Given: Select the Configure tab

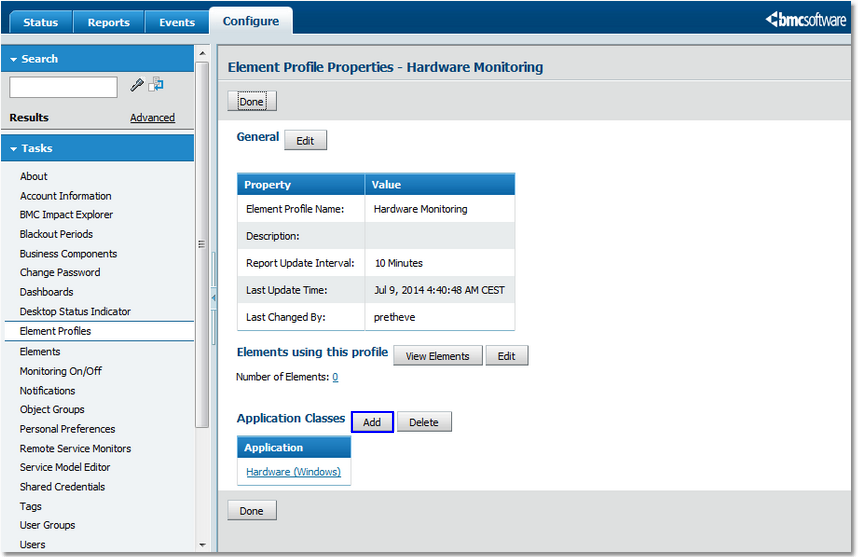Looking at the screenshot, I should pos(251,21).
